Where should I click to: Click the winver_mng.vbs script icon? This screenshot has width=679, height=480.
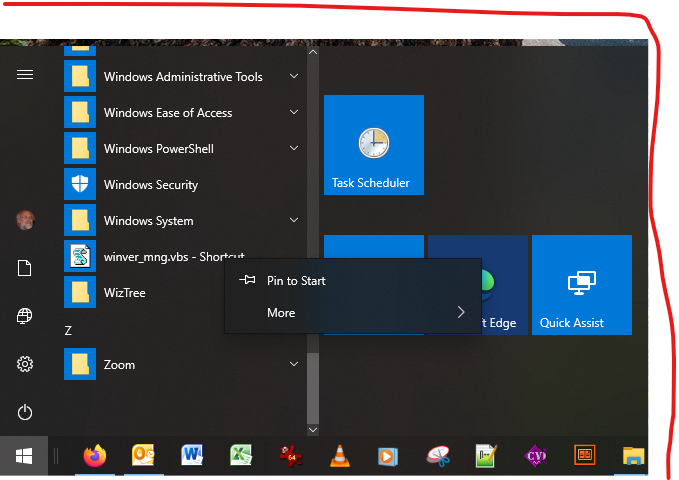(x=80, y=256)
